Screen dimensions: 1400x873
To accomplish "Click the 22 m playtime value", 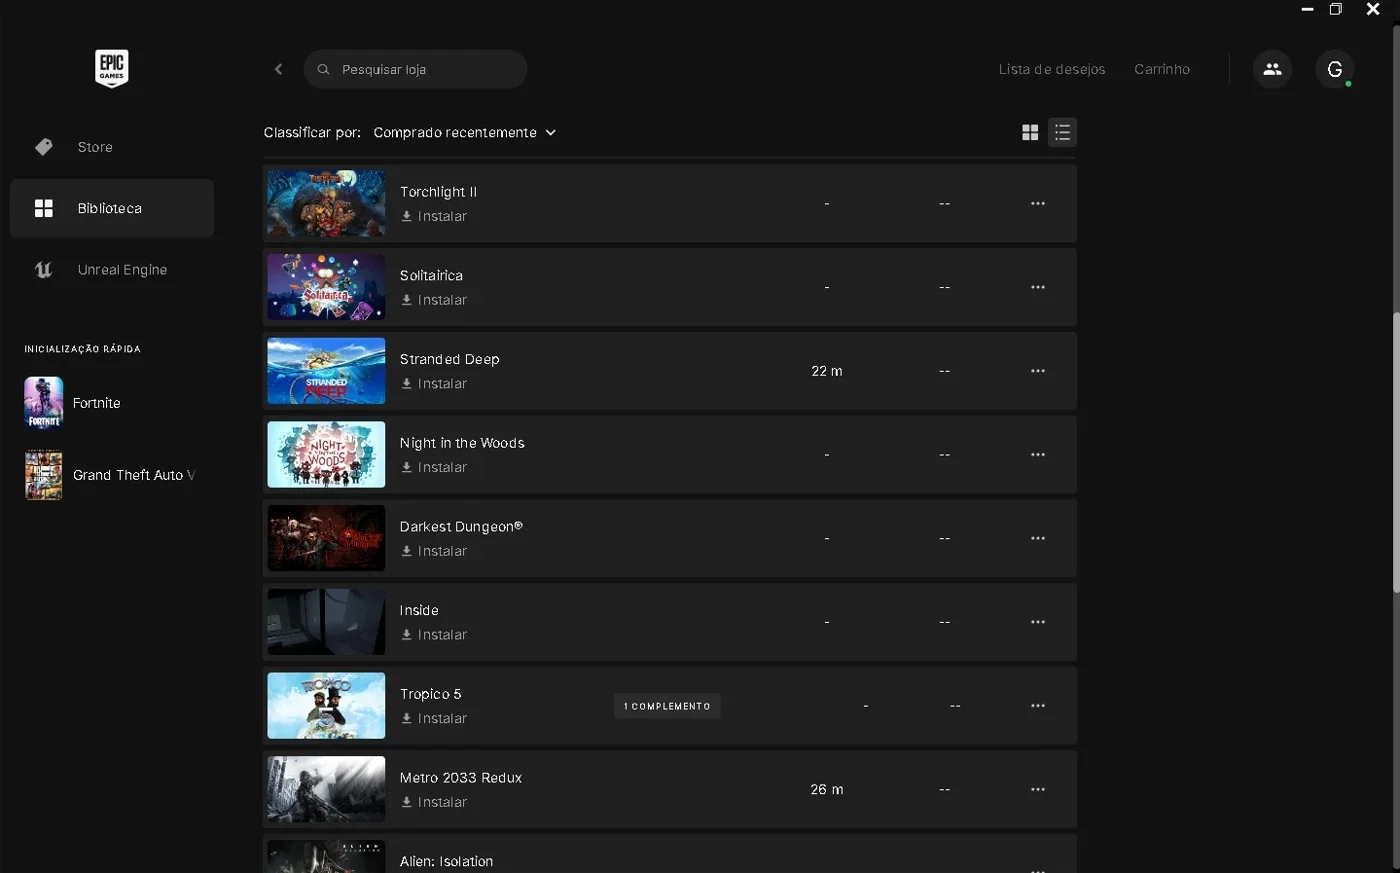I will [827, 371].
